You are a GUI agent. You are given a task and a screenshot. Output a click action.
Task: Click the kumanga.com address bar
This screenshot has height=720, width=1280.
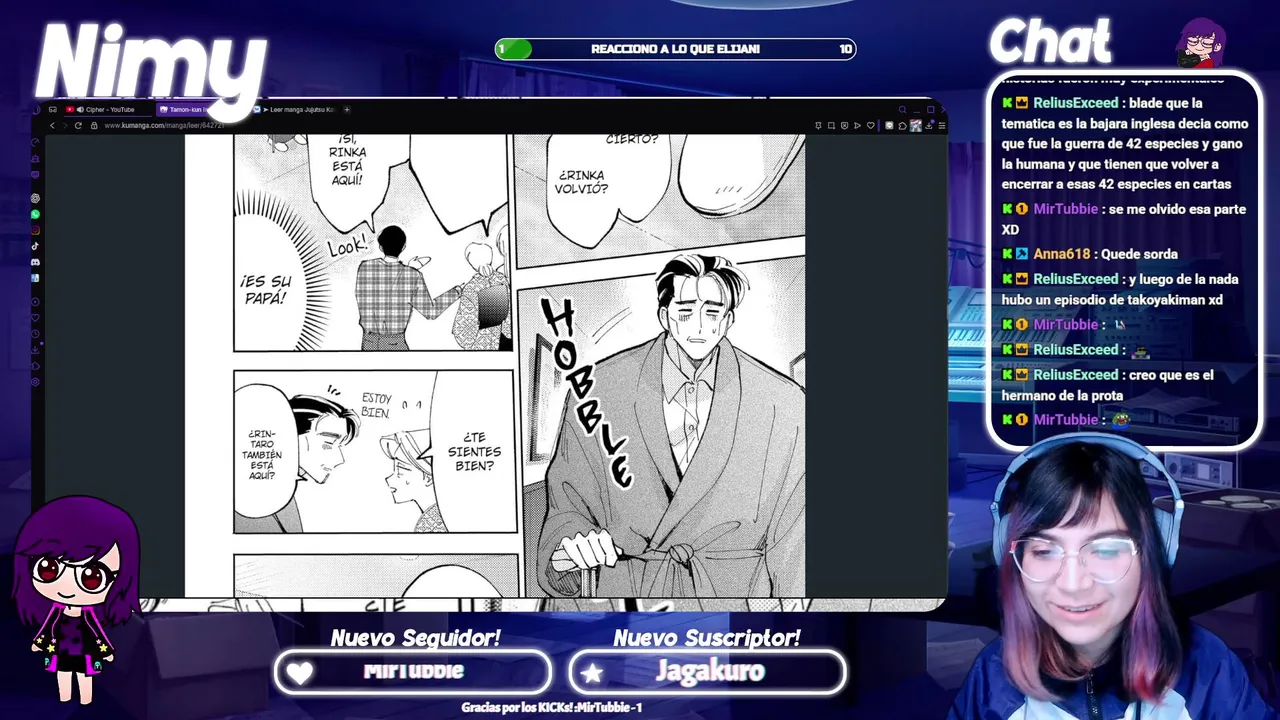click(165, 125)
